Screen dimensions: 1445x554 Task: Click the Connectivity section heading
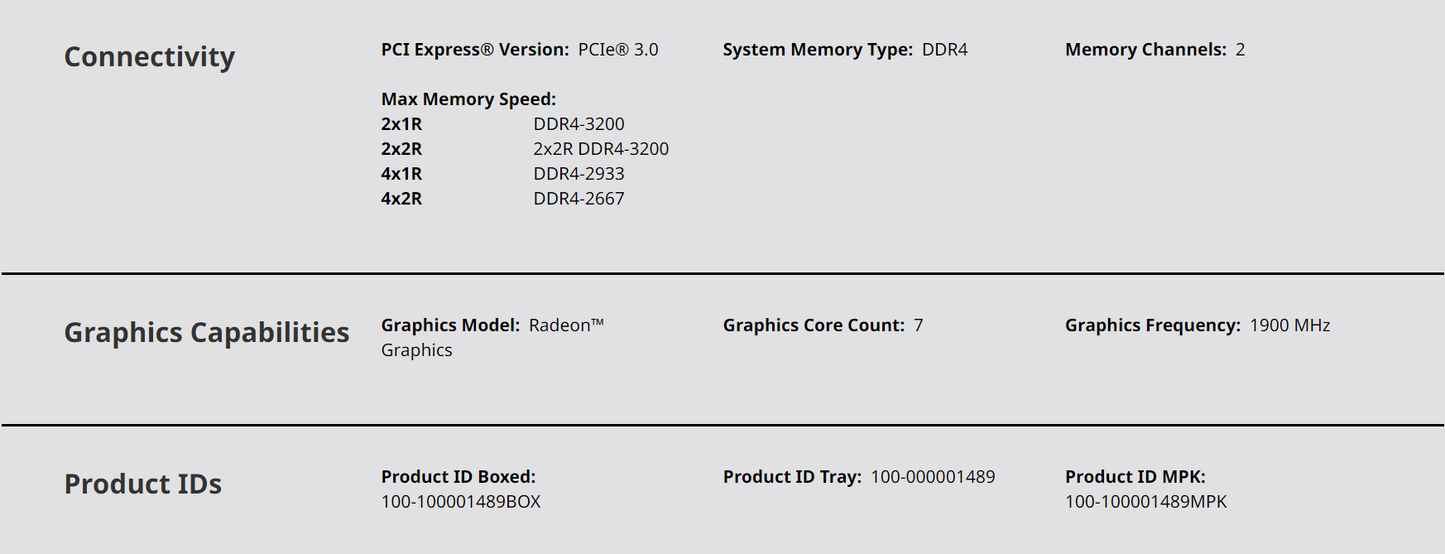(149, 57)
